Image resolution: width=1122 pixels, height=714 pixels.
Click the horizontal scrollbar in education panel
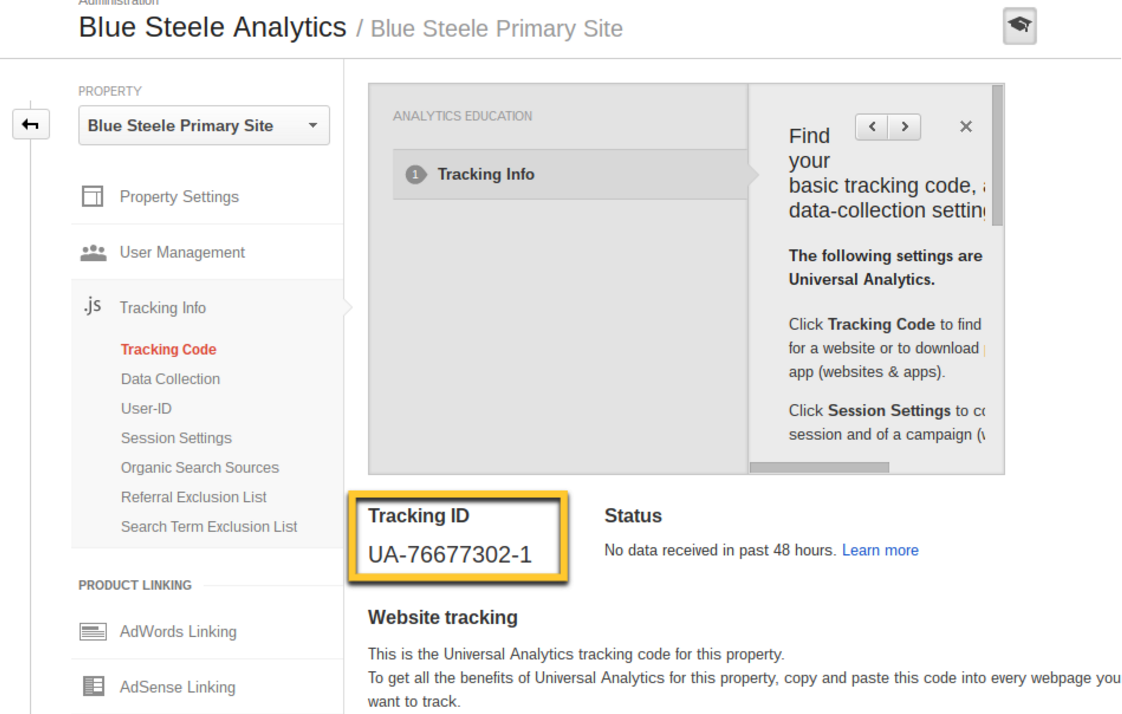click(x=819, y=467)
